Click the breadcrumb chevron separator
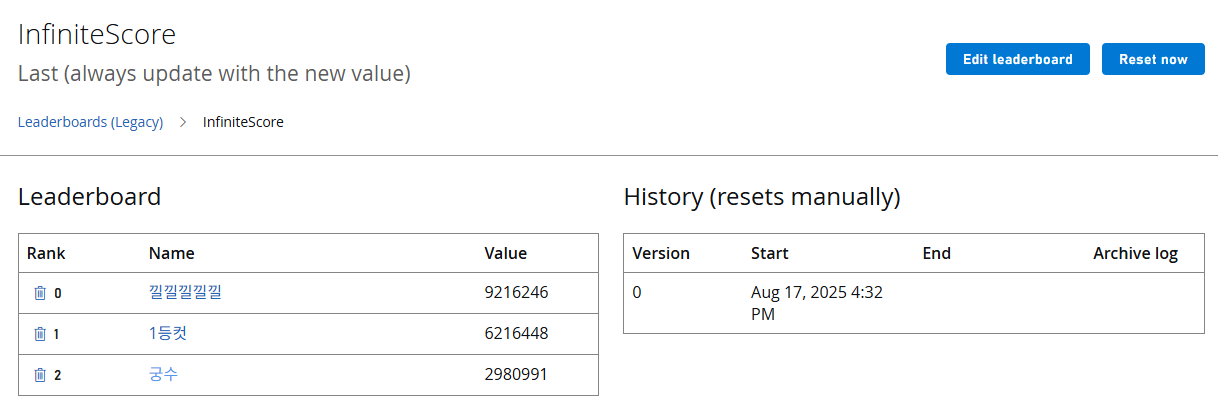The height and width of the screenshot is (415, 1218). (x=183, y=122)
